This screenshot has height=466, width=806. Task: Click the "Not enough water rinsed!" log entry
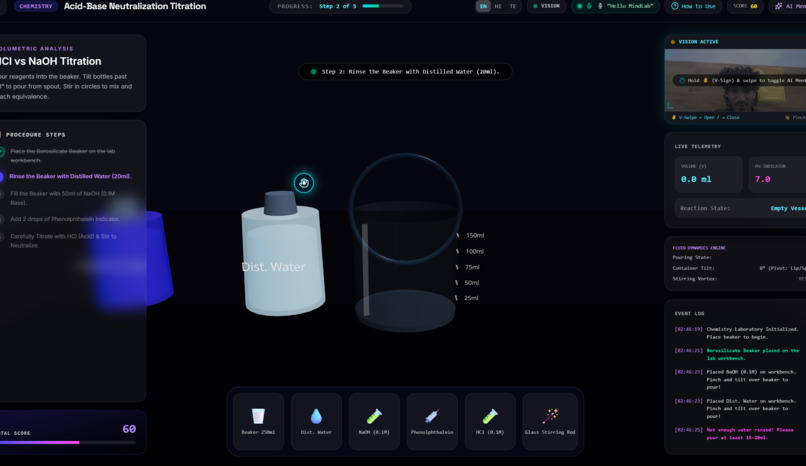coord(737,434)
